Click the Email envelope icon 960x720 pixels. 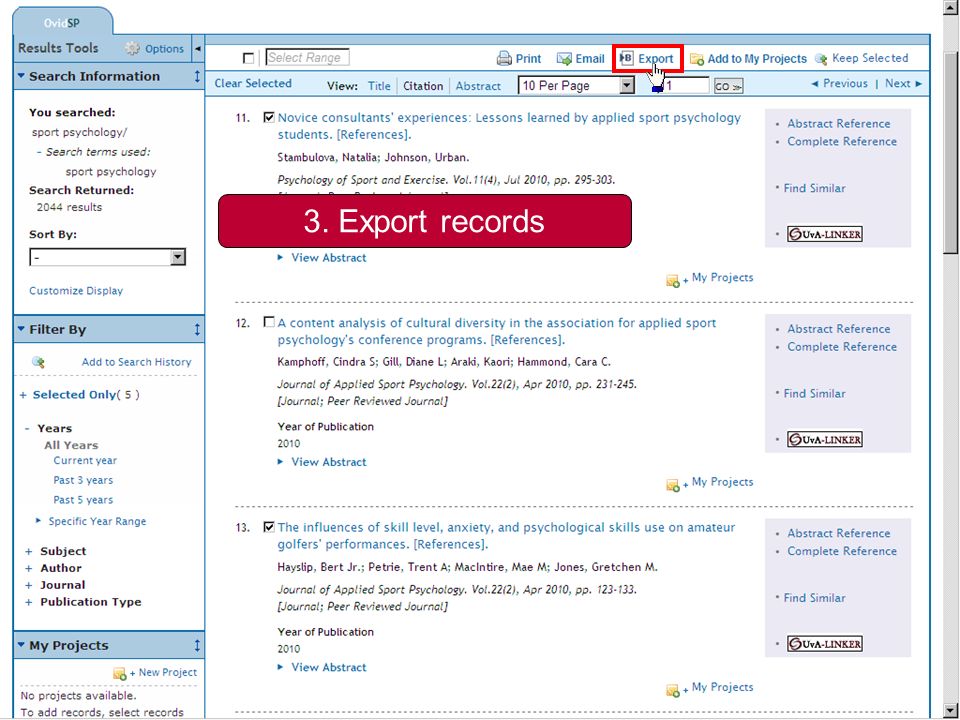point(564,59)
